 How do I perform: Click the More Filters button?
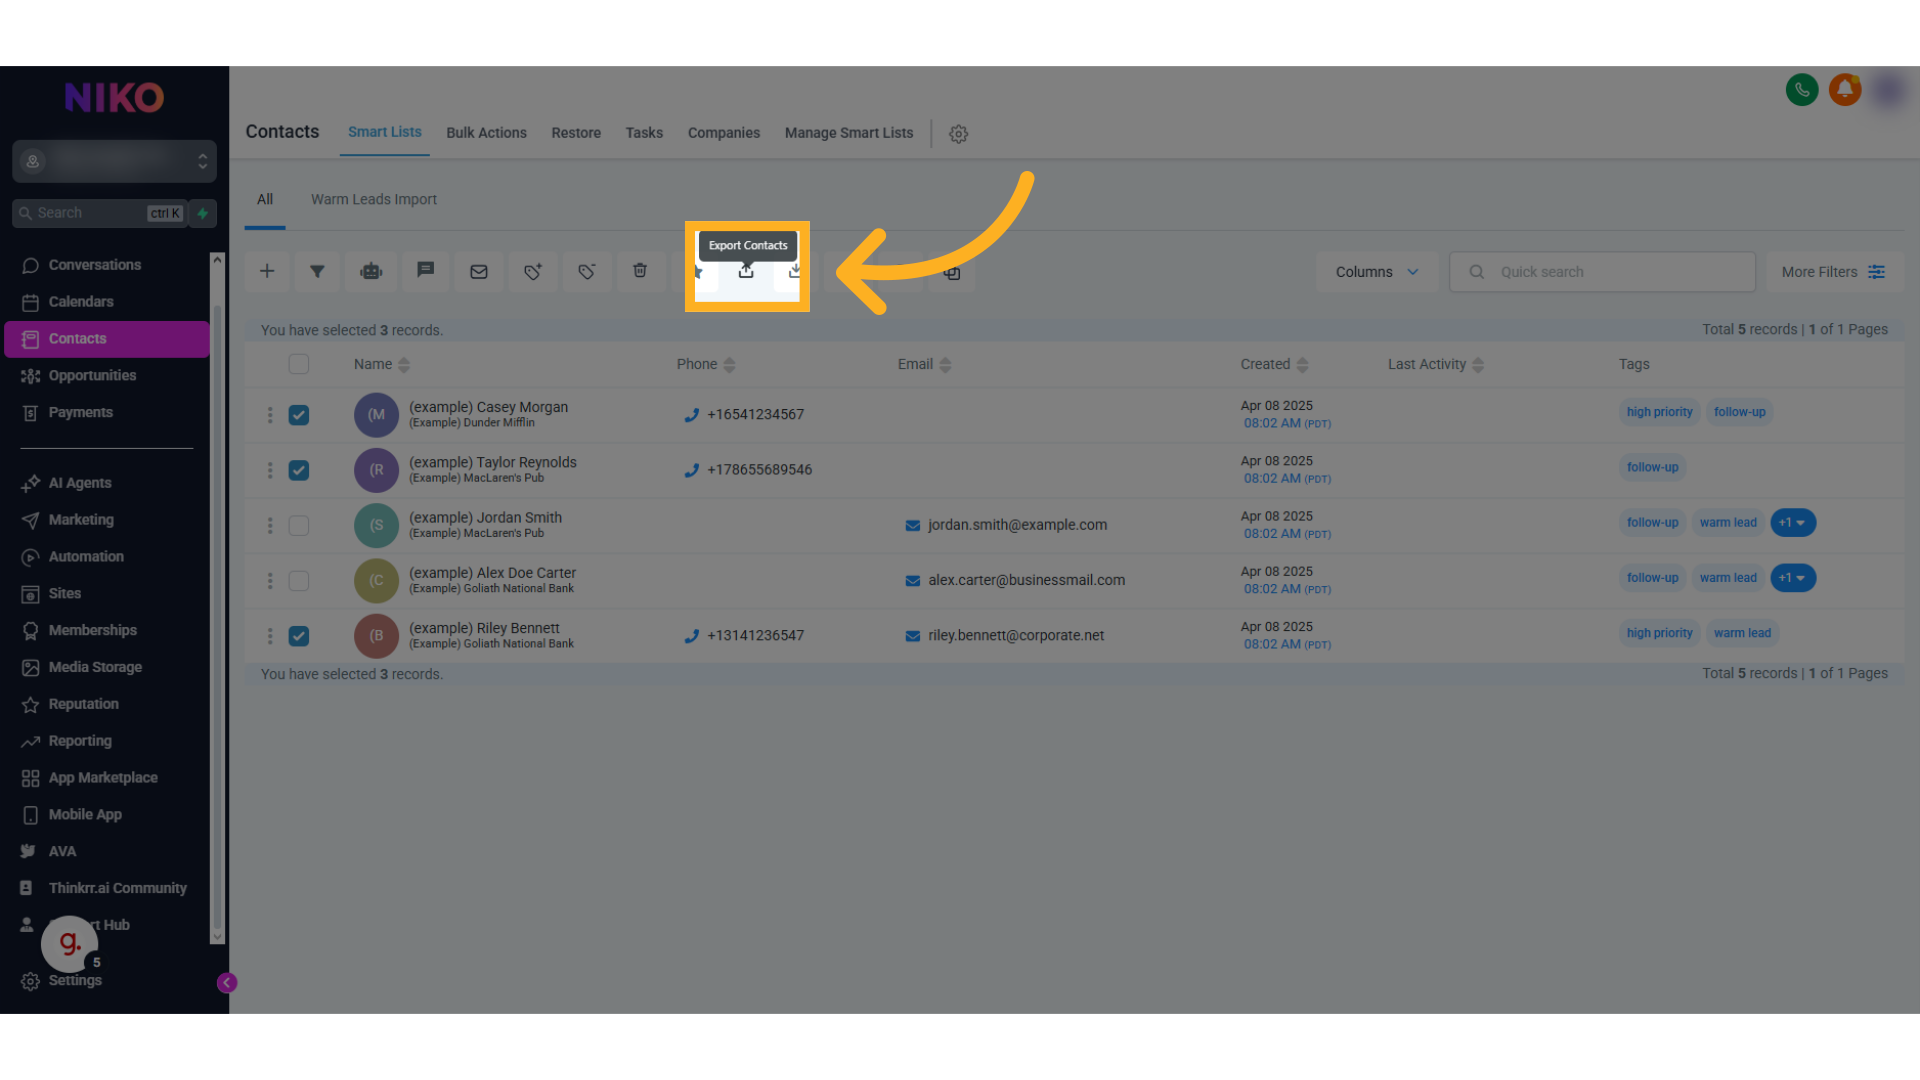pos(1832,272)
